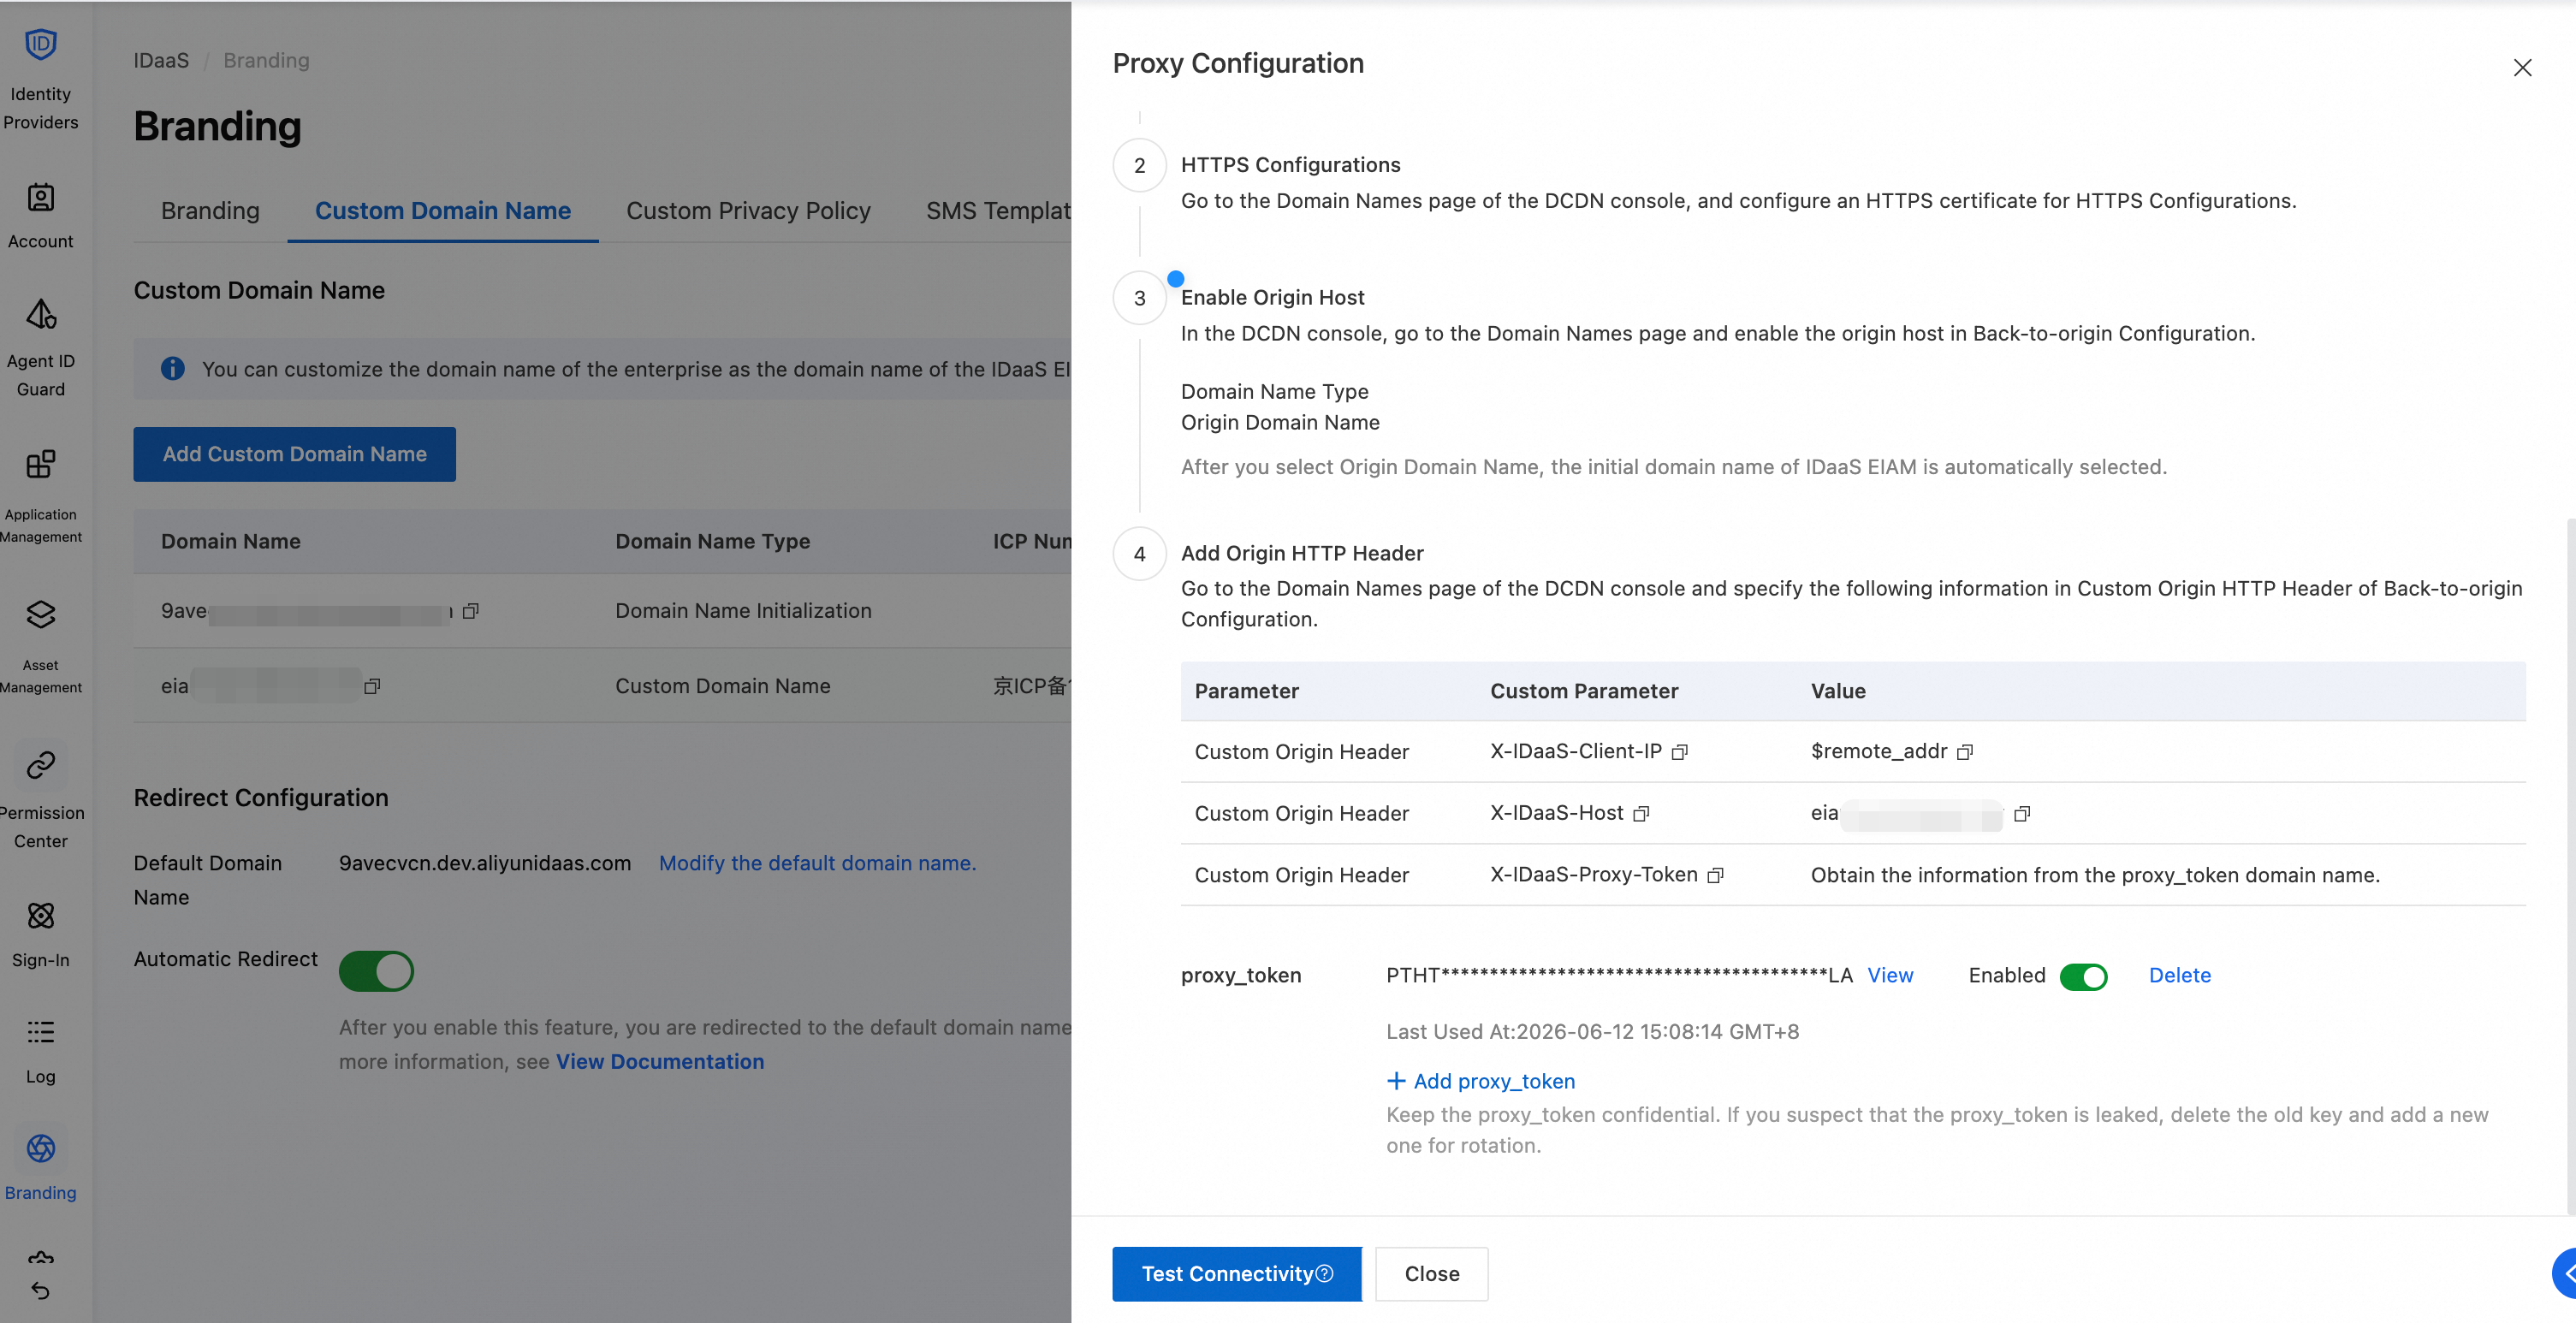Click the Custom Domain Name type cell

723,686
